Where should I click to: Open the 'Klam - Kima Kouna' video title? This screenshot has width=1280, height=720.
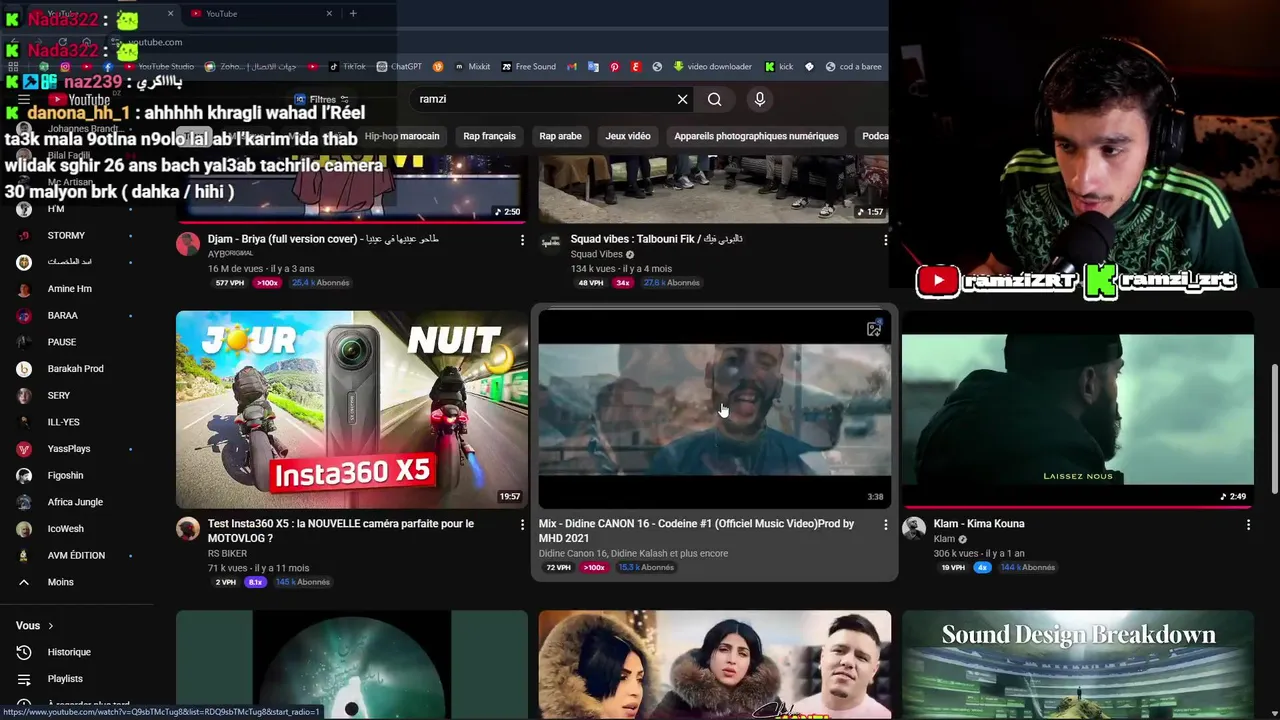979,524
